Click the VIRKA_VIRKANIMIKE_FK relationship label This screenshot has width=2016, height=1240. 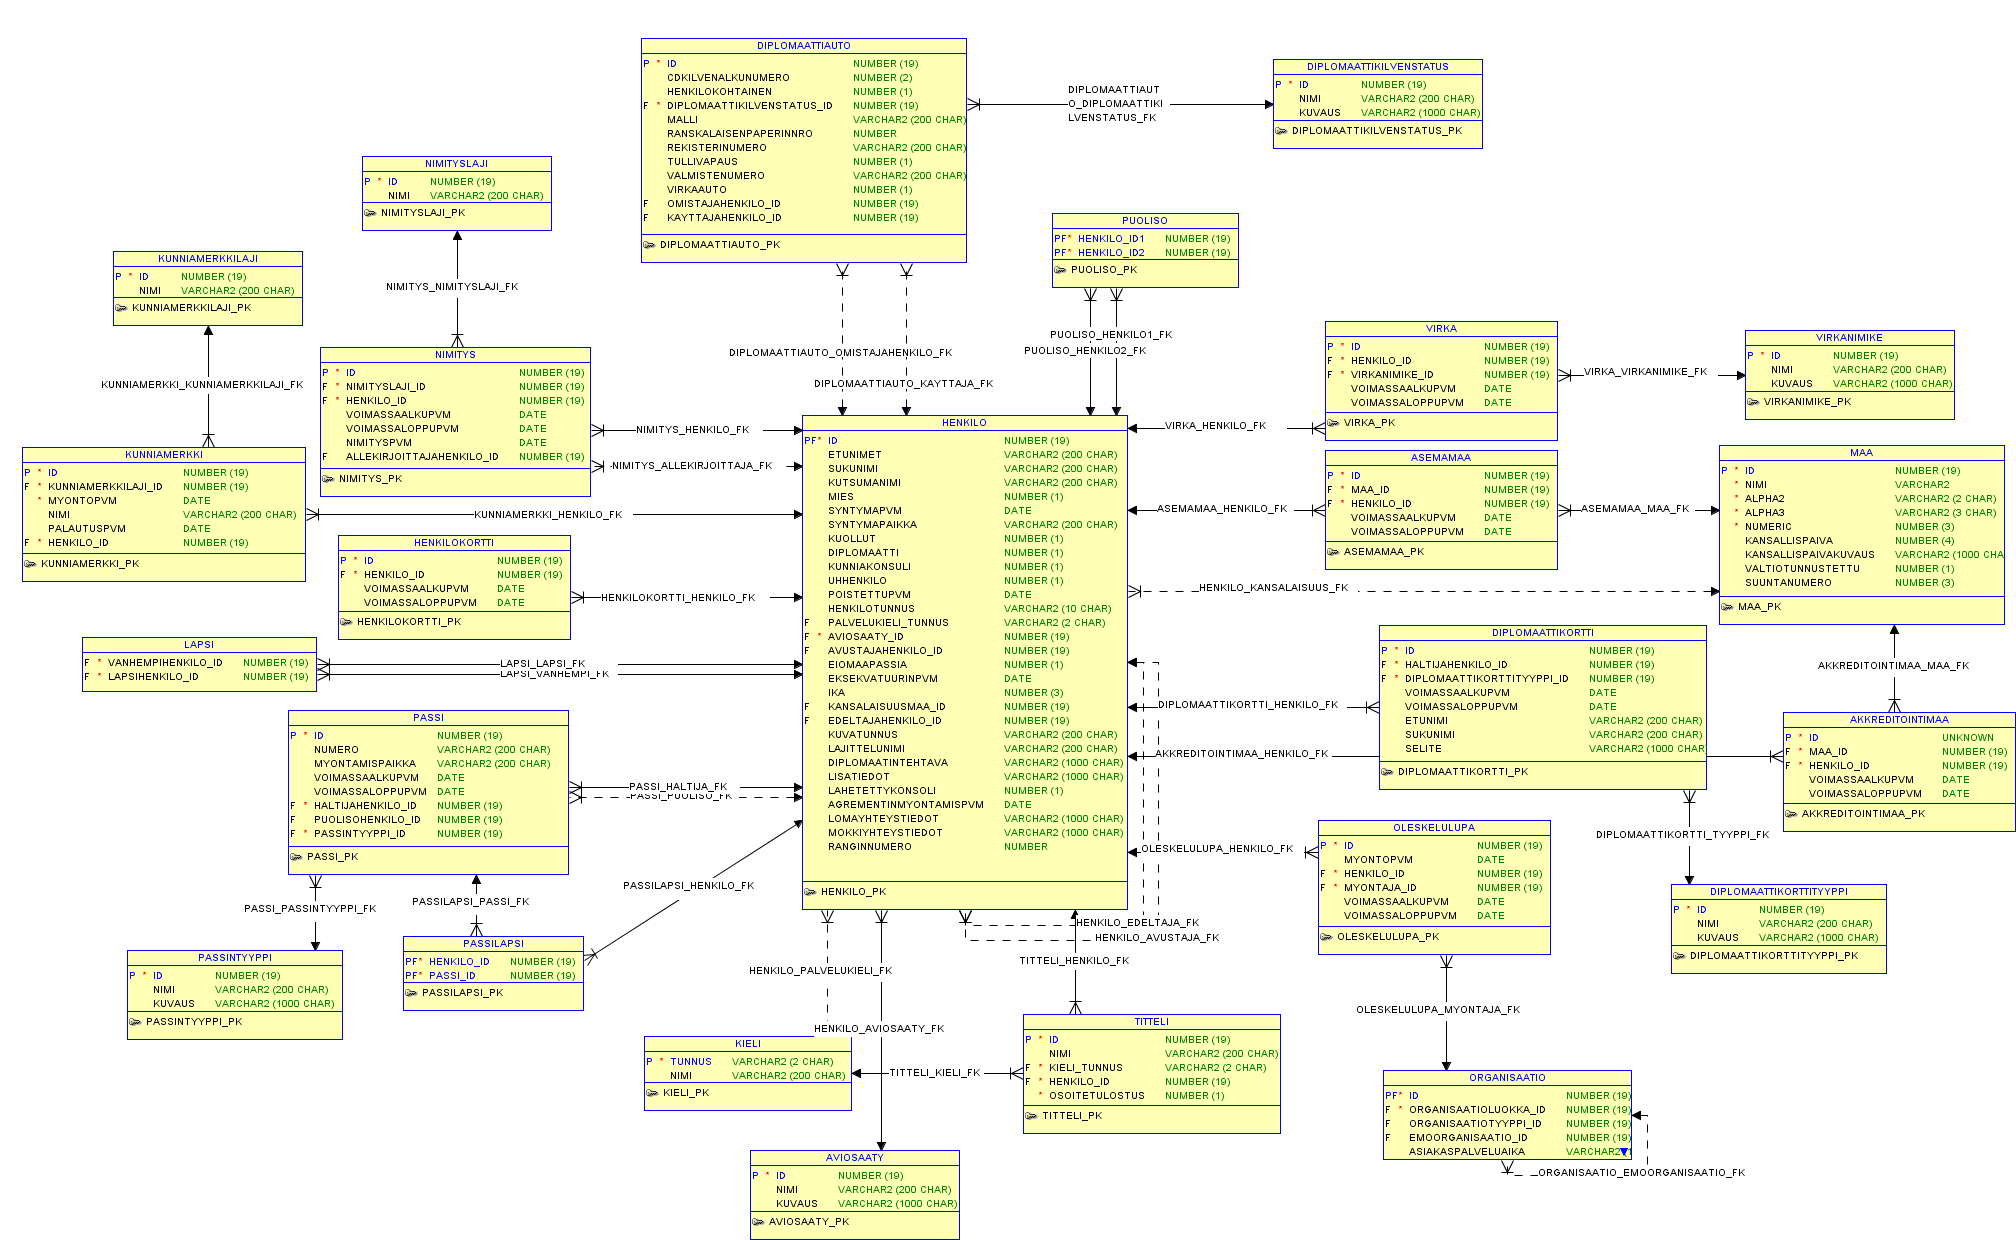coord(1645,372)
